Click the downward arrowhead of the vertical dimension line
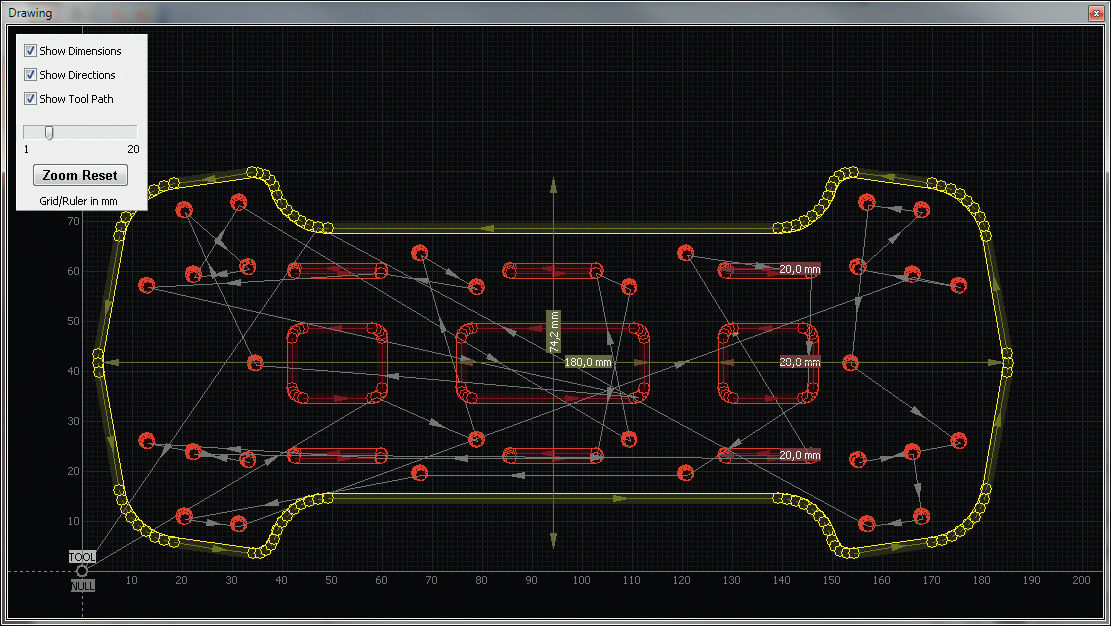1111x626 pixels. (553, 540)
